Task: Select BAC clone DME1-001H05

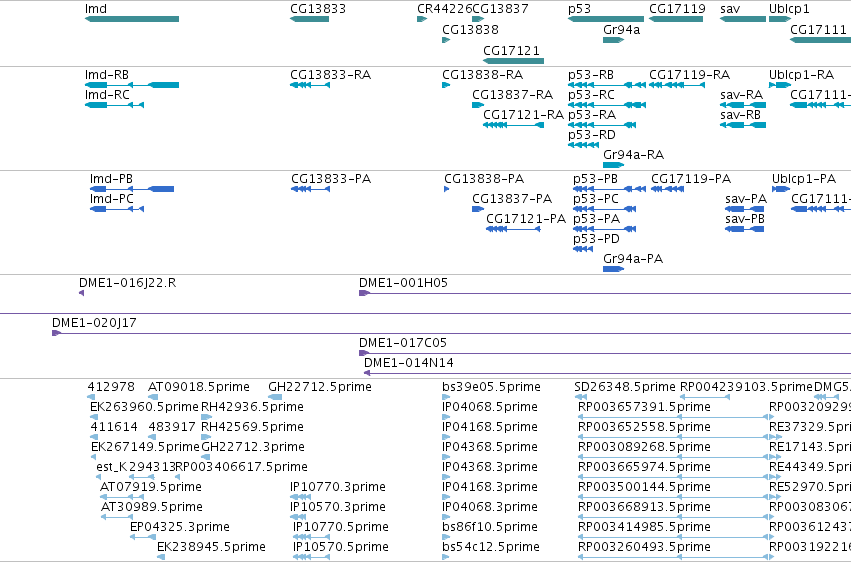Action: pos(605,293)
